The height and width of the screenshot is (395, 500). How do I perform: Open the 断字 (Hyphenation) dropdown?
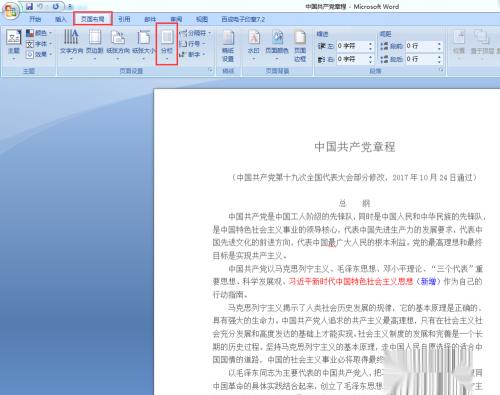pos(193,54)
